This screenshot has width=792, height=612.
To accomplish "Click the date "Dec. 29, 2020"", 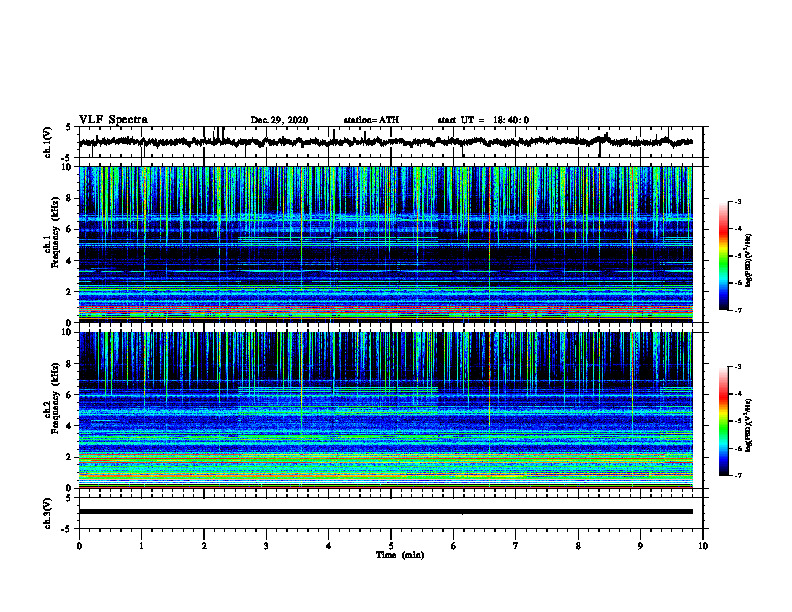I will [x=279, y=120].
